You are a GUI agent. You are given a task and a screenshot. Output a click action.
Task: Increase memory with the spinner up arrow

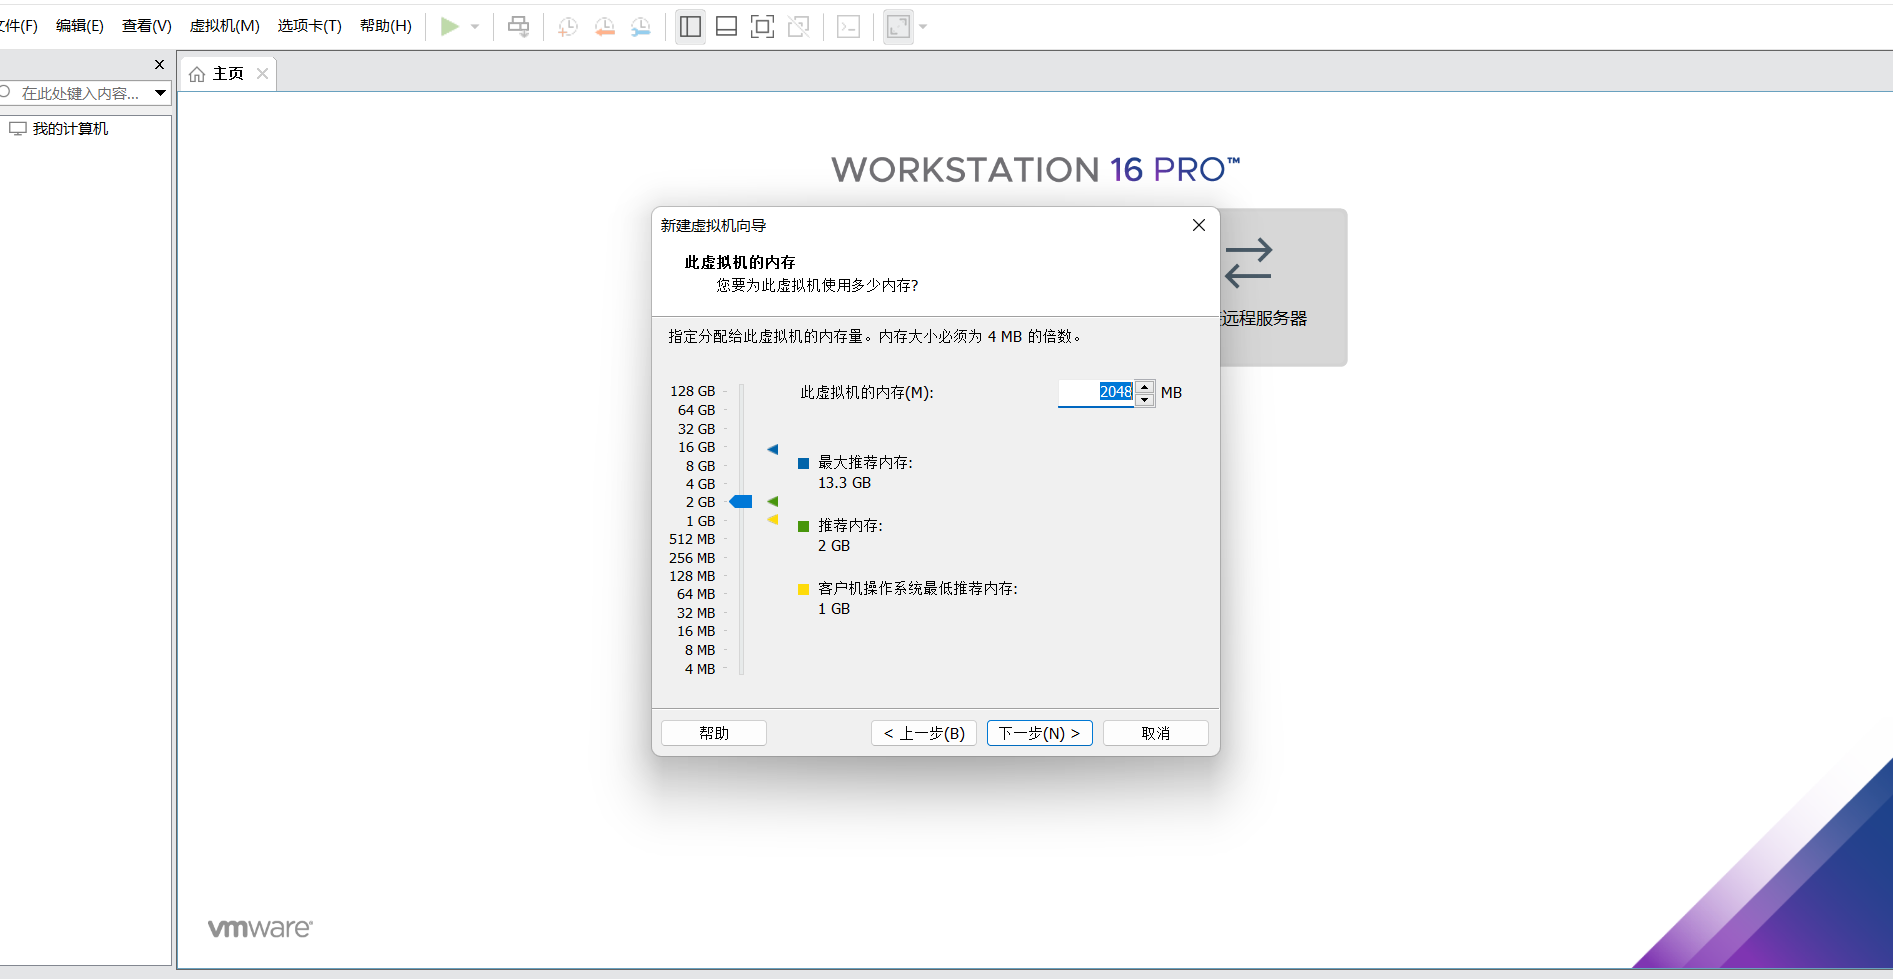click(x=1145, y=387)
